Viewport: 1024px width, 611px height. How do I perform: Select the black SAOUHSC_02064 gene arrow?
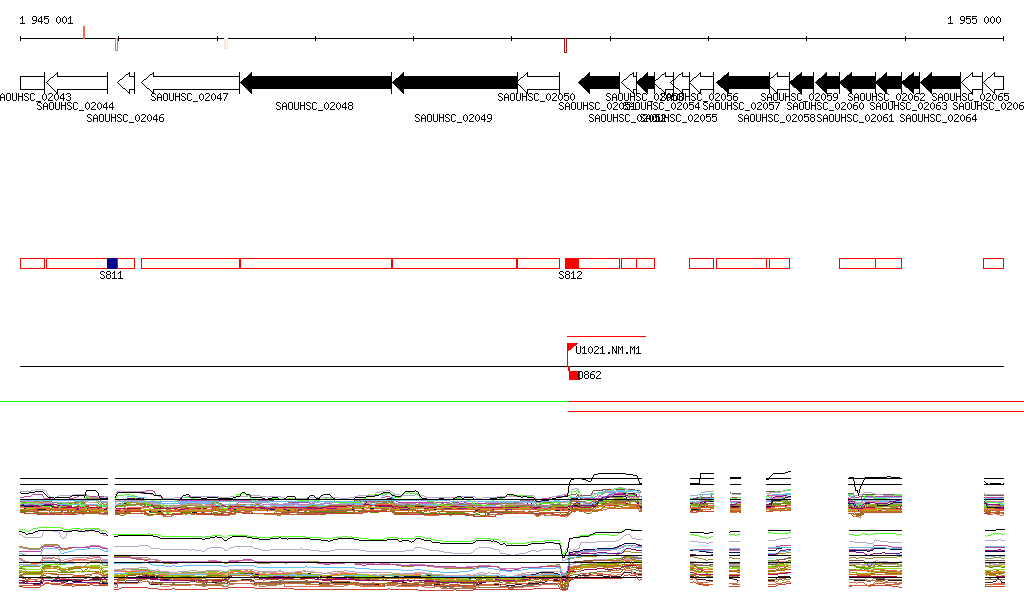point(940,83)
